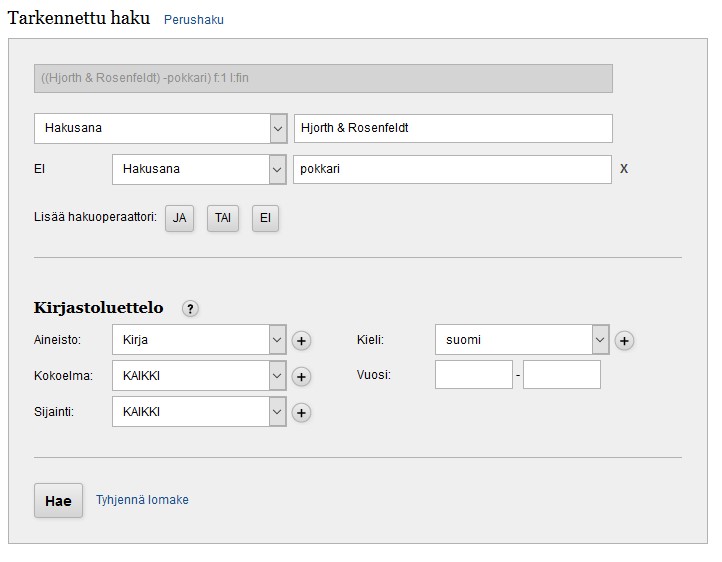The height and width of the screenshot is (562, 722).
Task: Open the Sijainti dropdown set to KAIKKI
Action: click(x=199, y=412)
